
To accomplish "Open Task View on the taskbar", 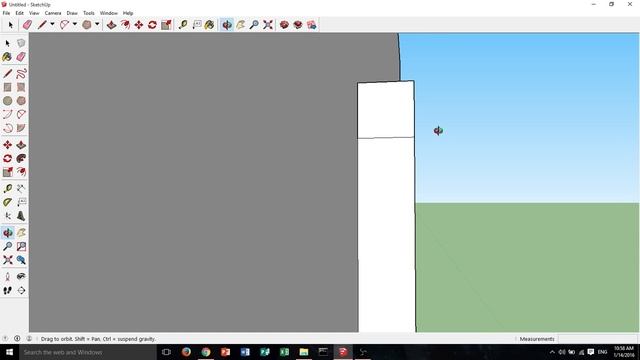I will 166,352.
